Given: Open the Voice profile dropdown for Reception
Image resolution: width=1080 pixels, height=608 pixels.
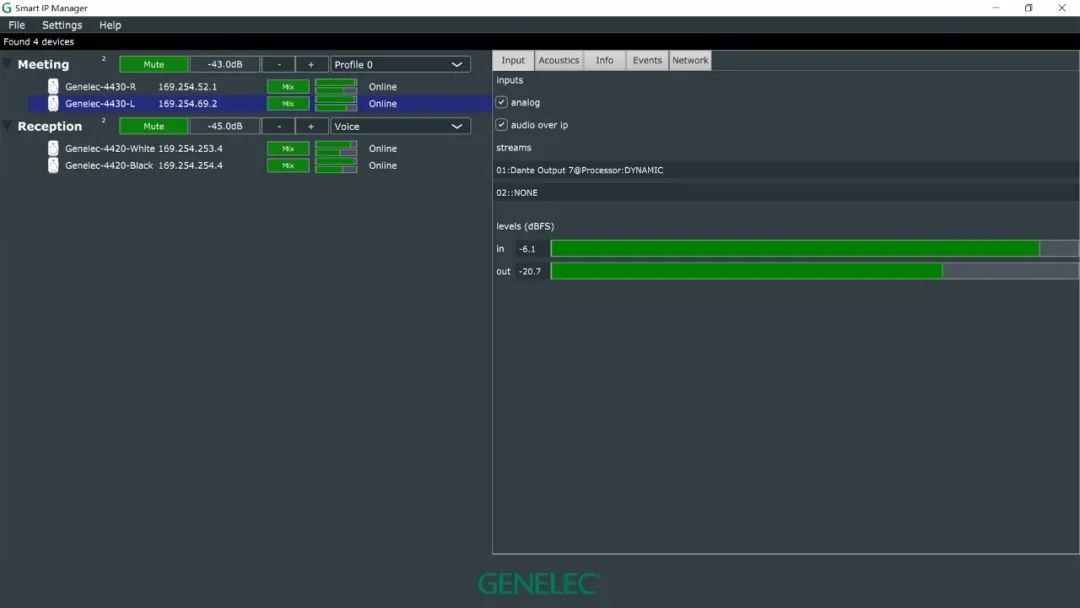Looking at the screenshot, I should coord(400,126).
